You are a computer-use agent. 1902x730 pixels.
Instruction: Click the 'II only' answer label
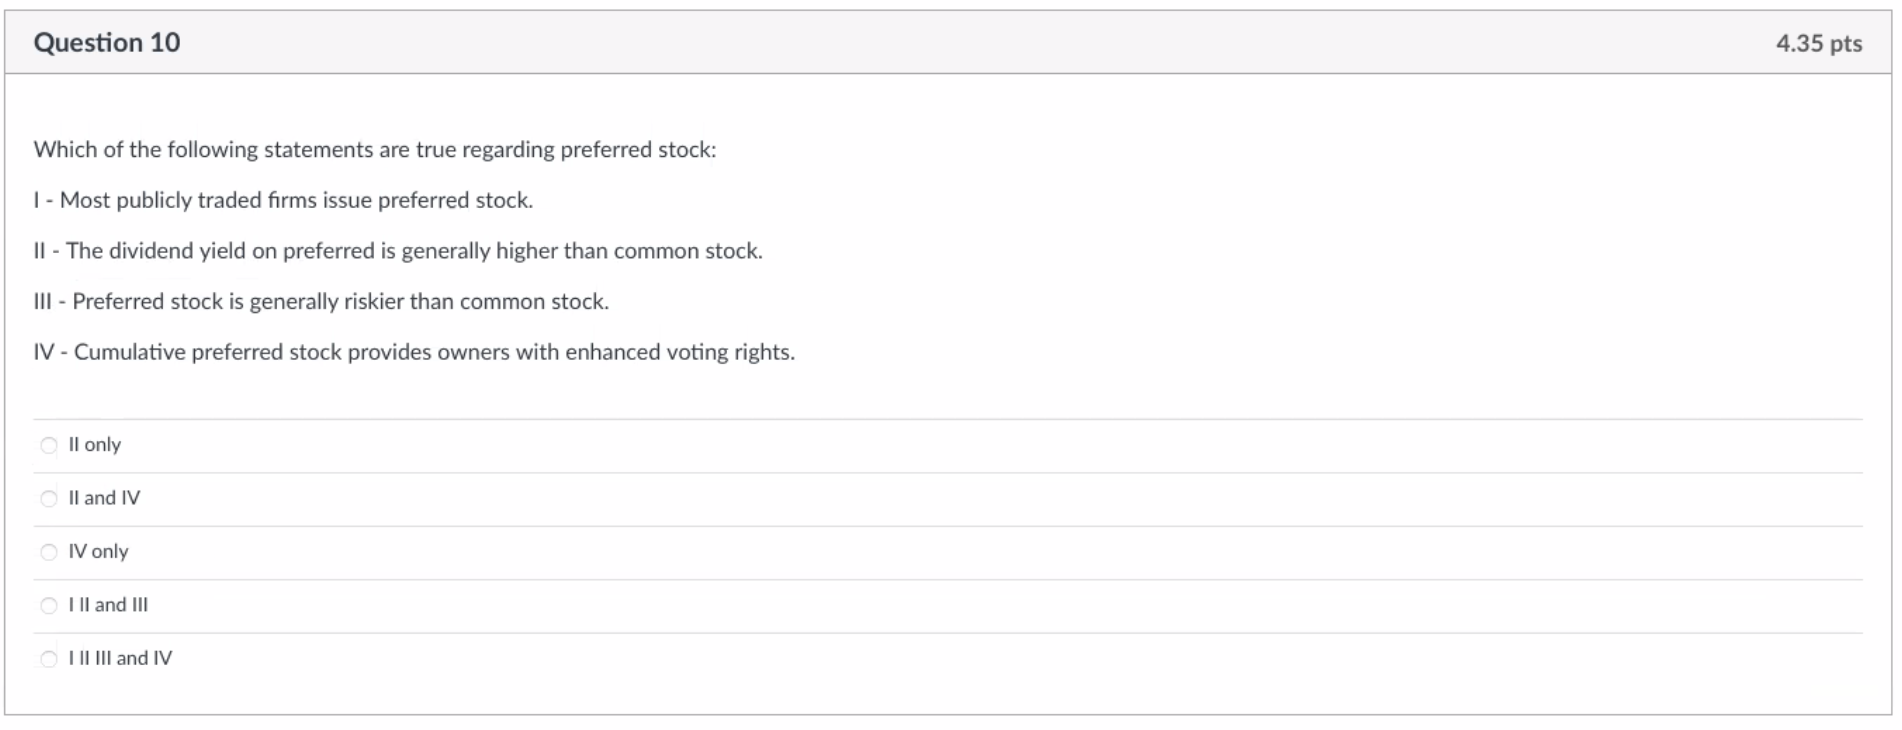coord(95,445)
